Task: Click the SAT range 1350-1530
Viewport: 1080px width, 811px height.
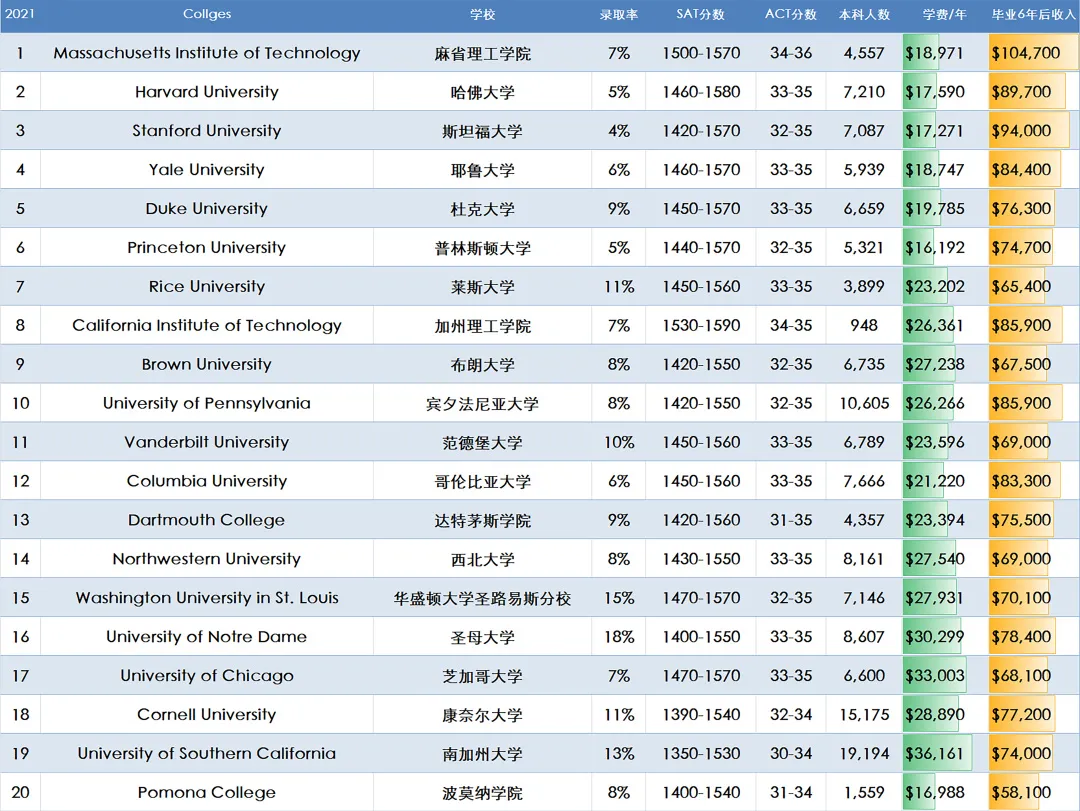Action: click(701, 754)
